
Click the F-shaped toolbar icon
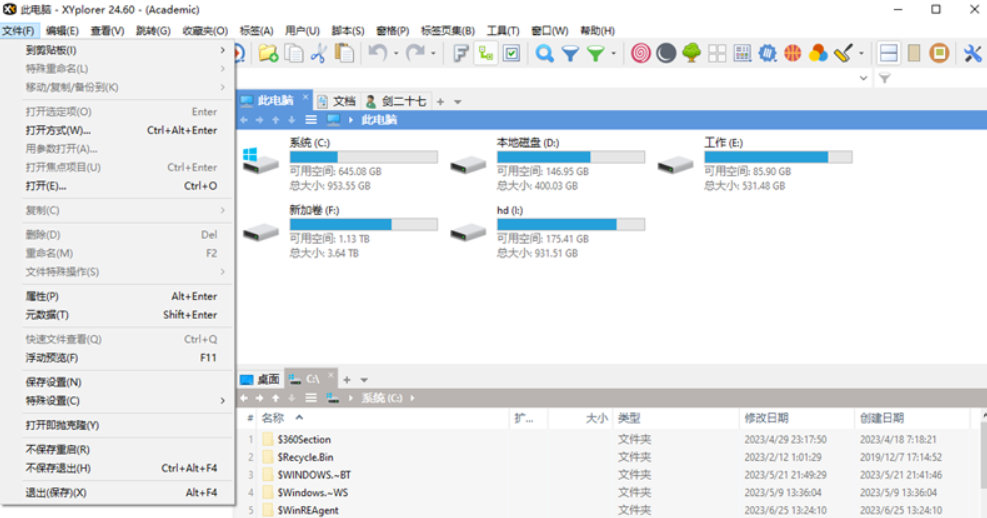461,53
